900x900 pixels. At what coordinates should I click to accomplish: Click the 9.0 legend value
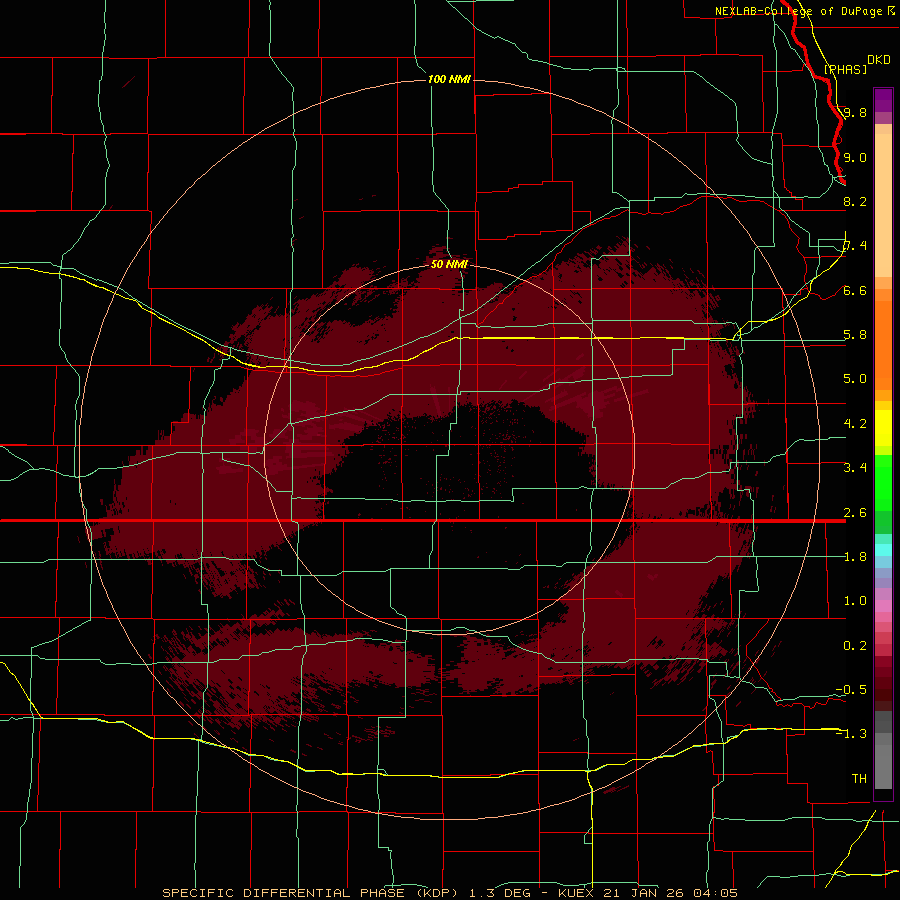855,157
